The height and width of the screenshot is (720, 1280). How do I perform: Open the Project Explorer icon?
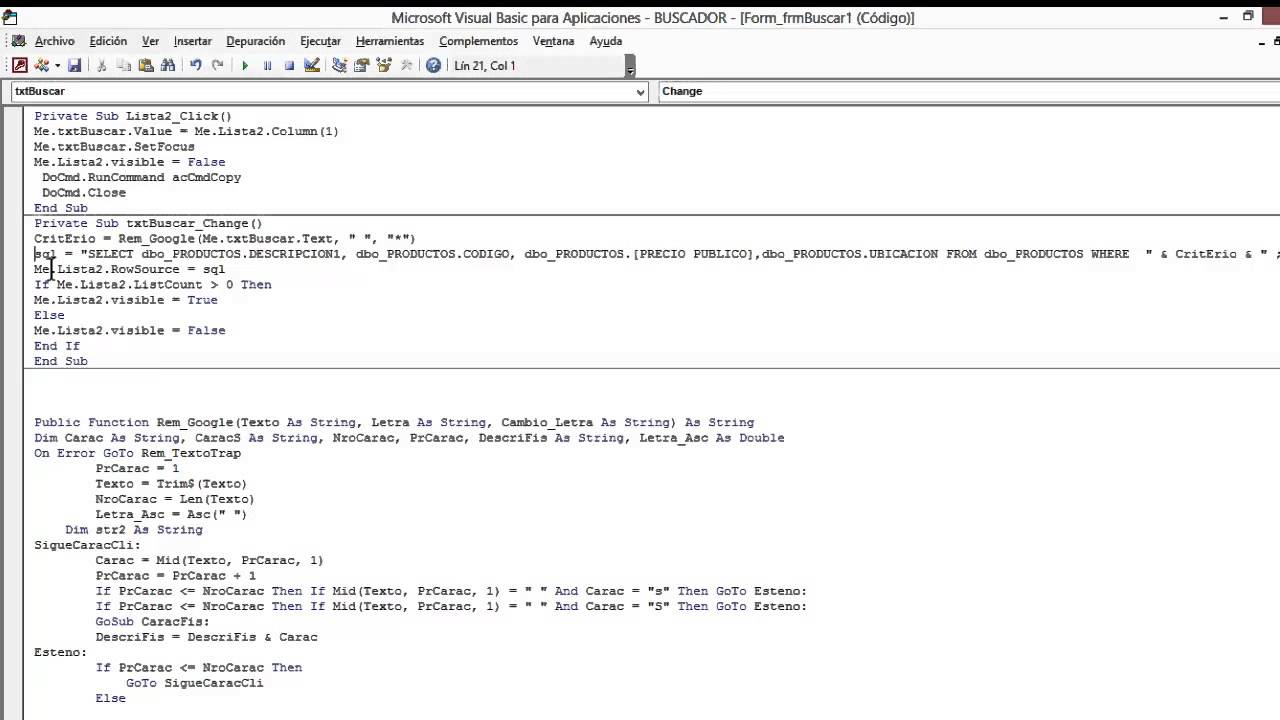(x=339, y=65)
